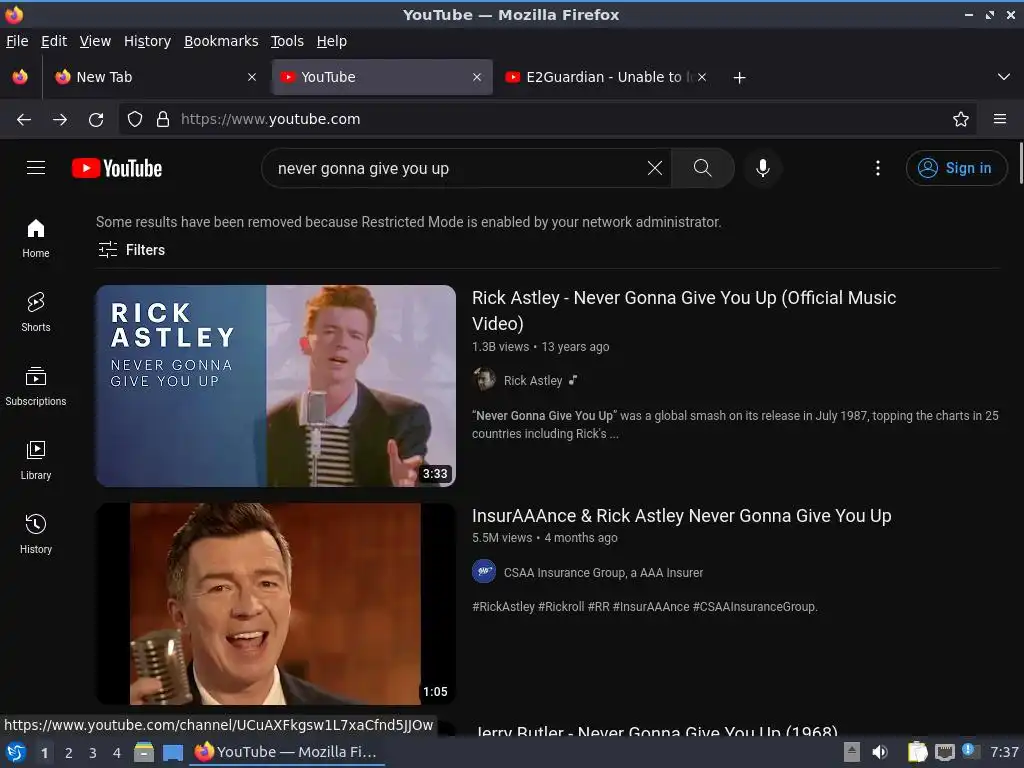This screenshot has height=768, width=1024.
Task: Open the View menu
Action: coord(95,41)
